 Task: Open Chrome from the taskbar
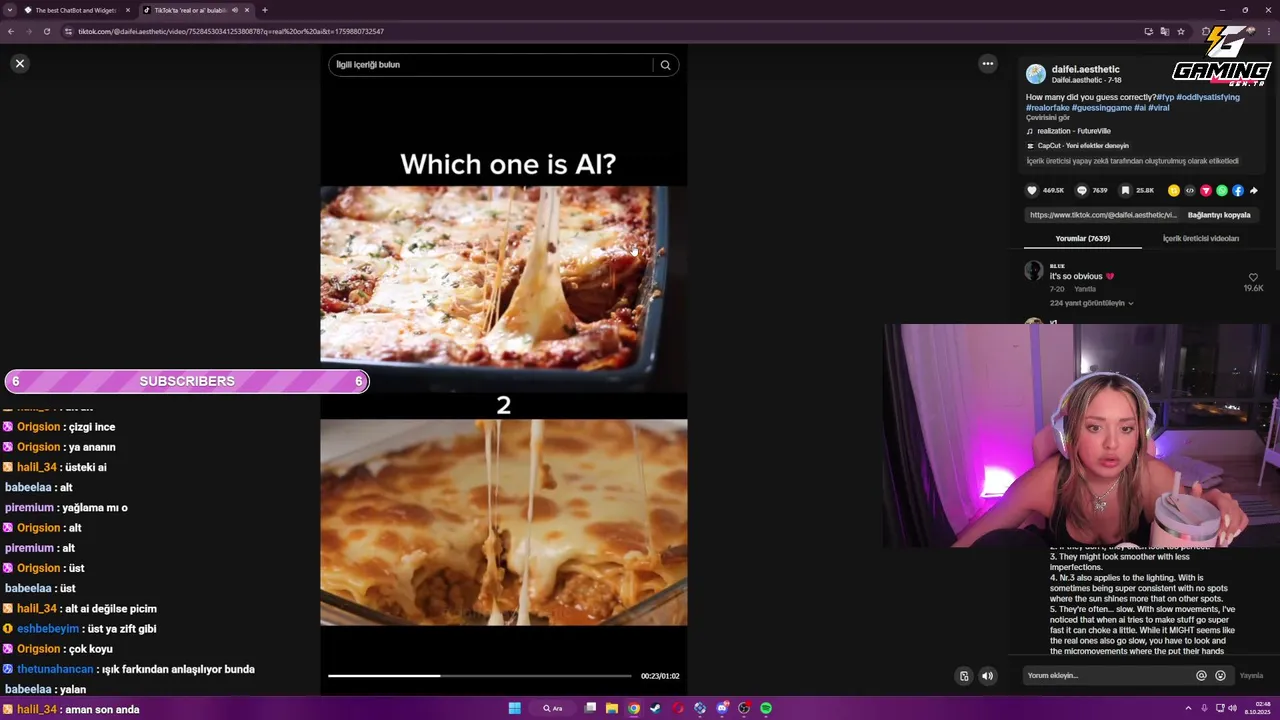(x=634, y=708)
